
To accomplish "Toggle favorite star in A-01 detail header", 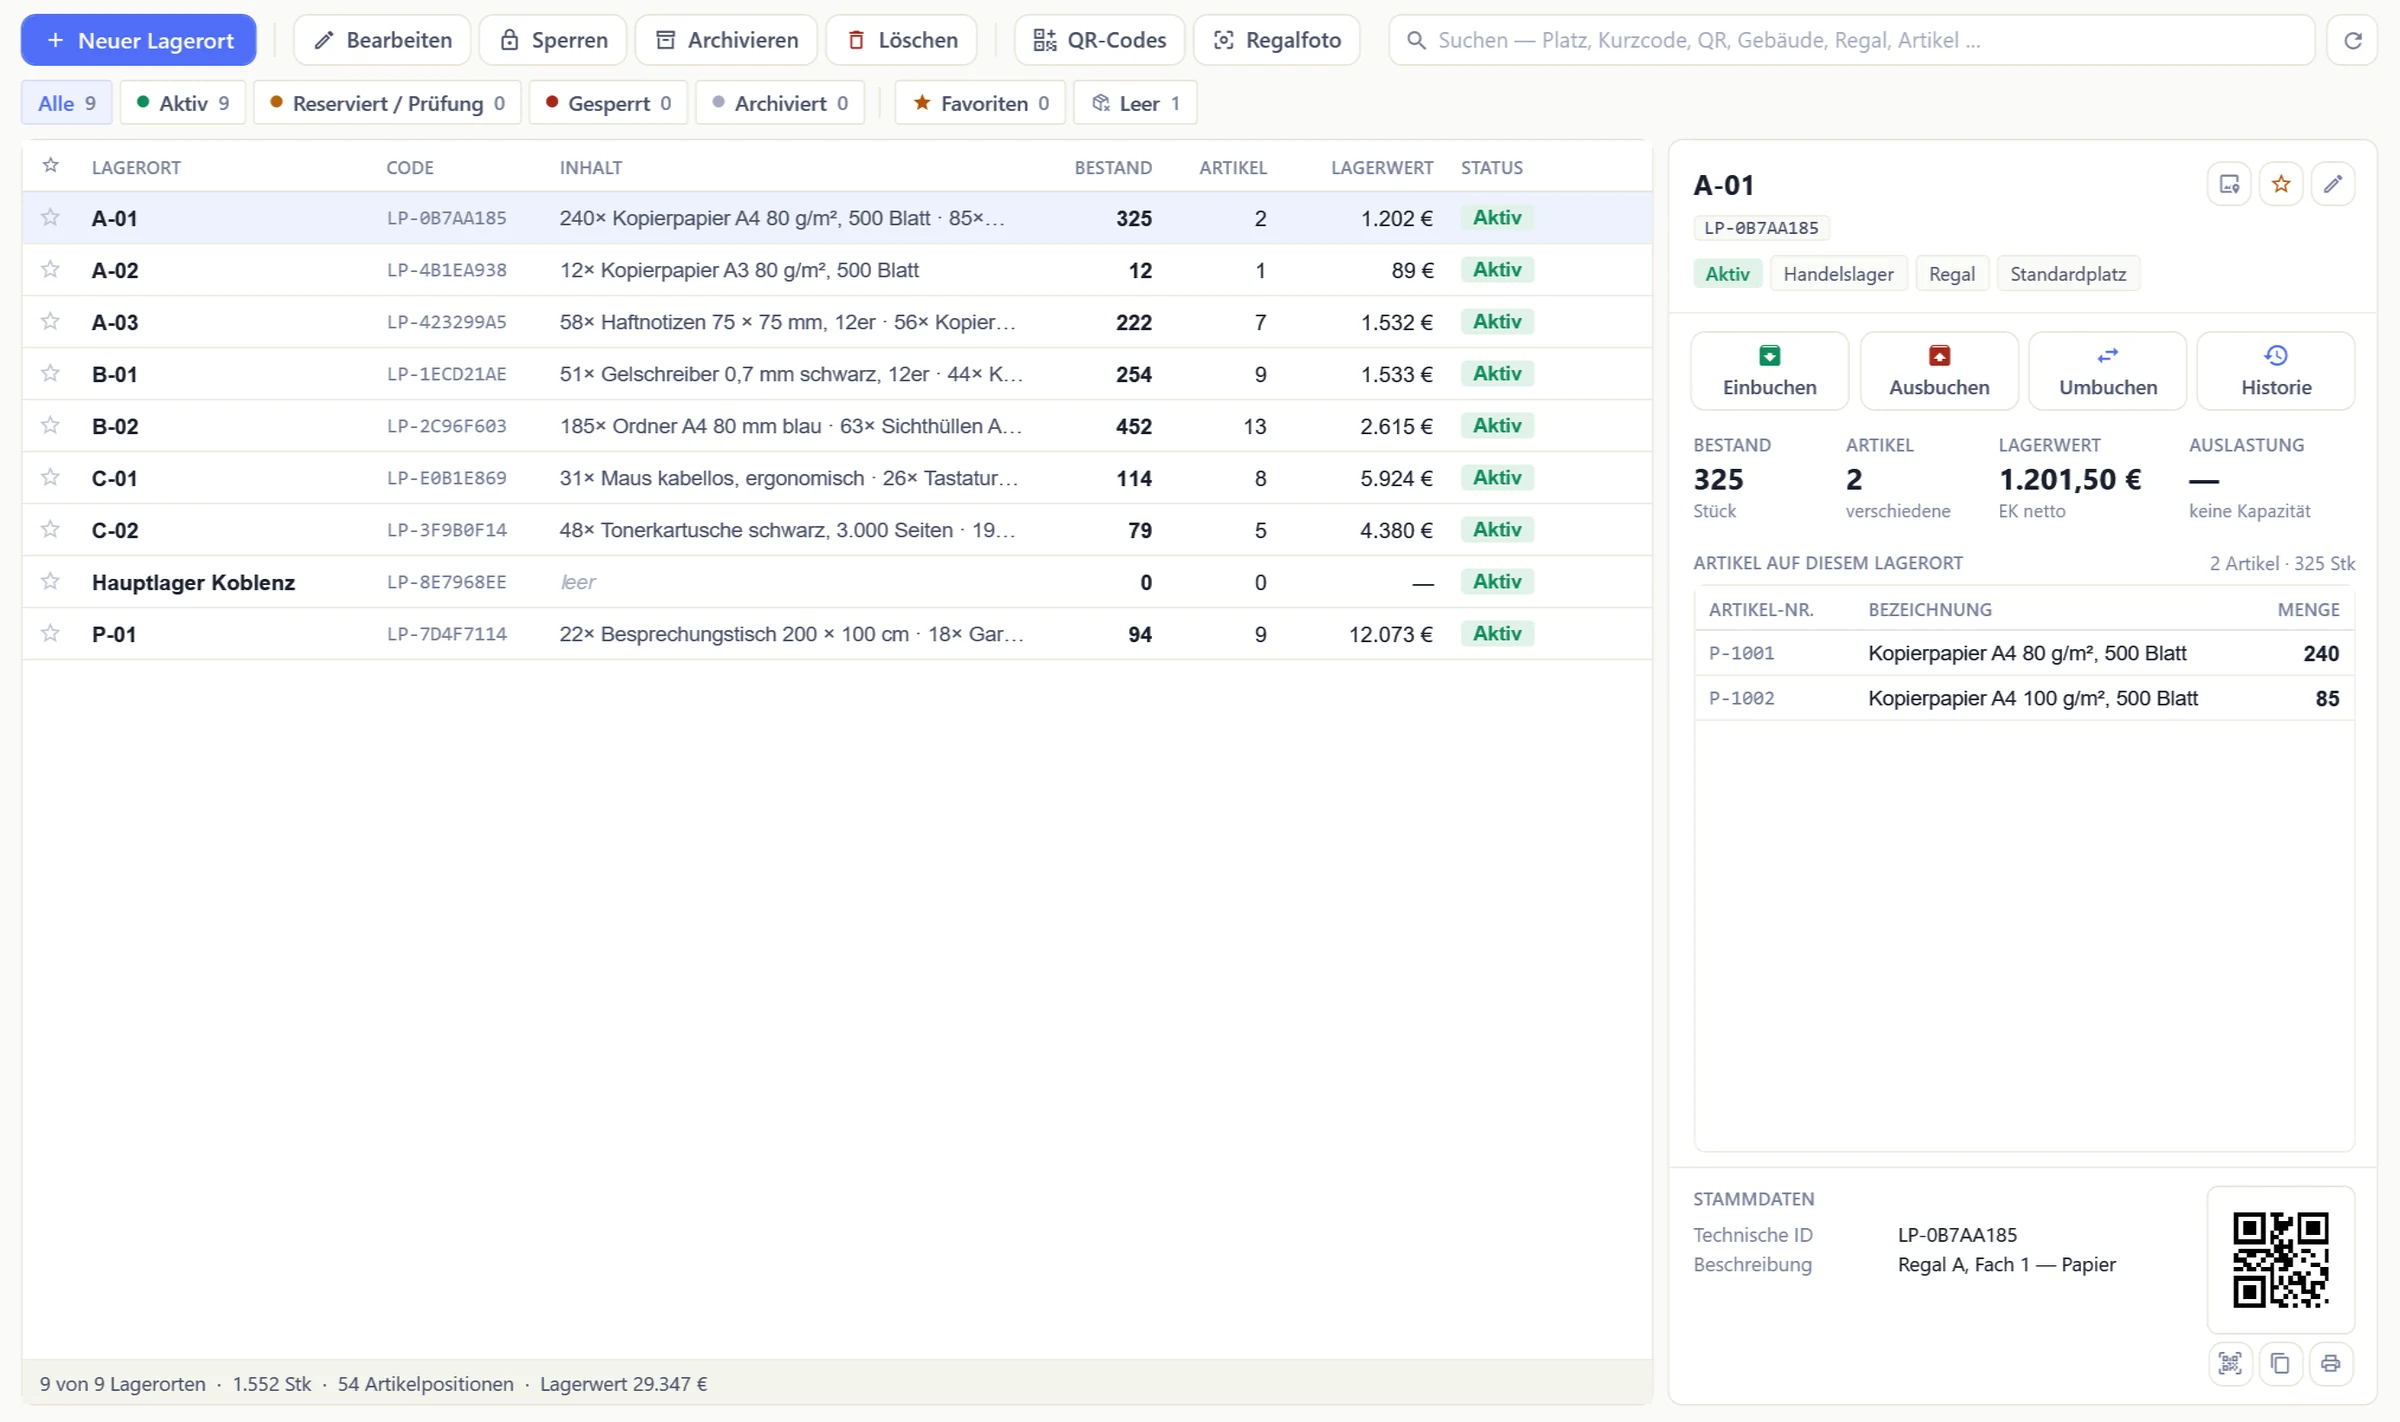I will click(x=2280, y=184).
